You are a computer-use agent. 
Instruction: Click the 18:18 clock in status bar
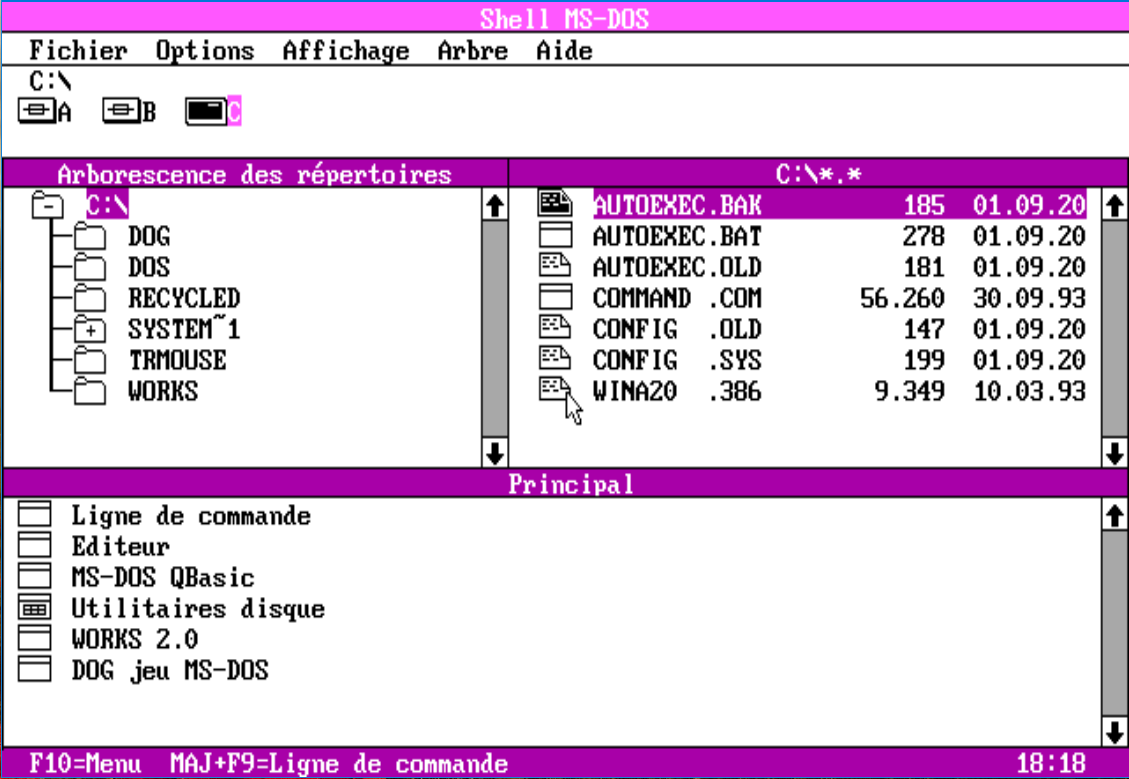point(1051,763)
